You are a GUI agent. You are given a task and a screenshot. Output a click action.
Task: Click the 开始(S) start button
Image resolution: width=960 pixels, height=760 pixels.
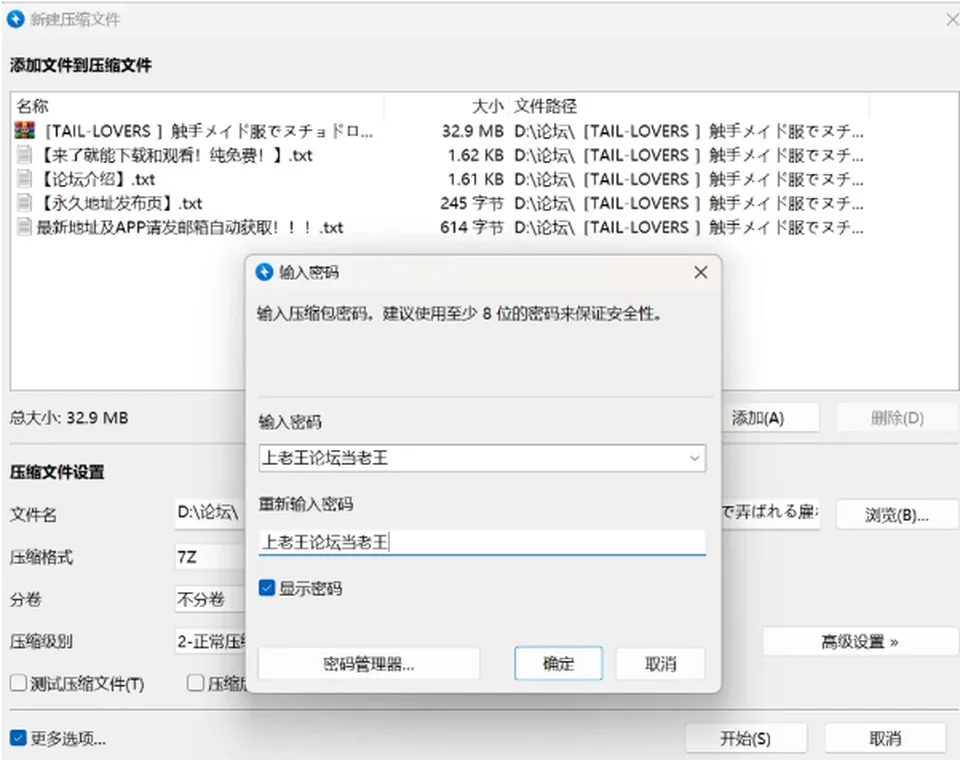pyautogui.click(x=746, y=739)
